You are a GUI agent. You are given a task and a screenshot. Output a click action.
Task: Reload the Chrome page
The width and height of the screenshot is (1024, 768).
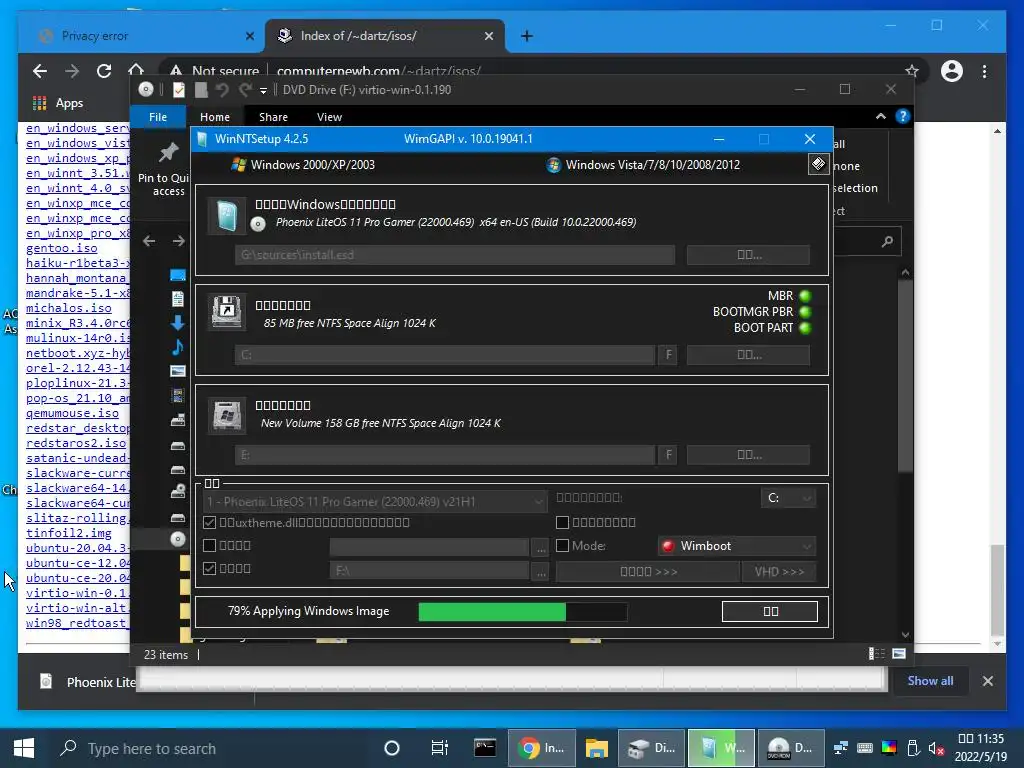(x=104, y=71)
